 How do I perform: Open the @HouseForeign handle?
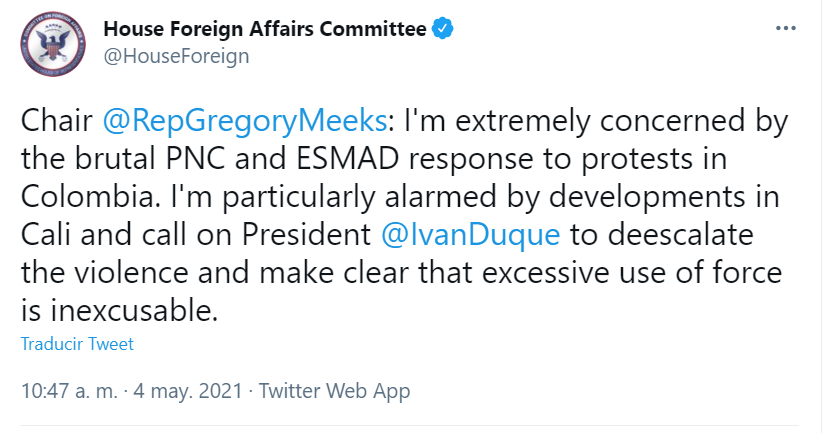176,56
